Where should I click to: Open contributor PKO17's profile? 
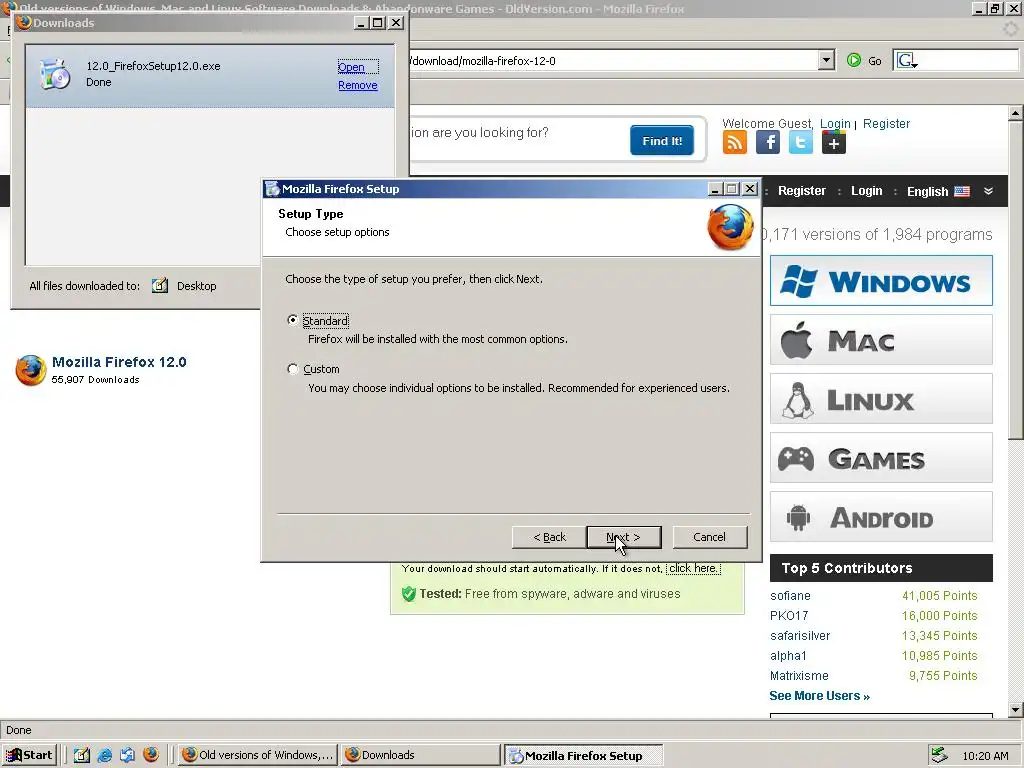789,615
